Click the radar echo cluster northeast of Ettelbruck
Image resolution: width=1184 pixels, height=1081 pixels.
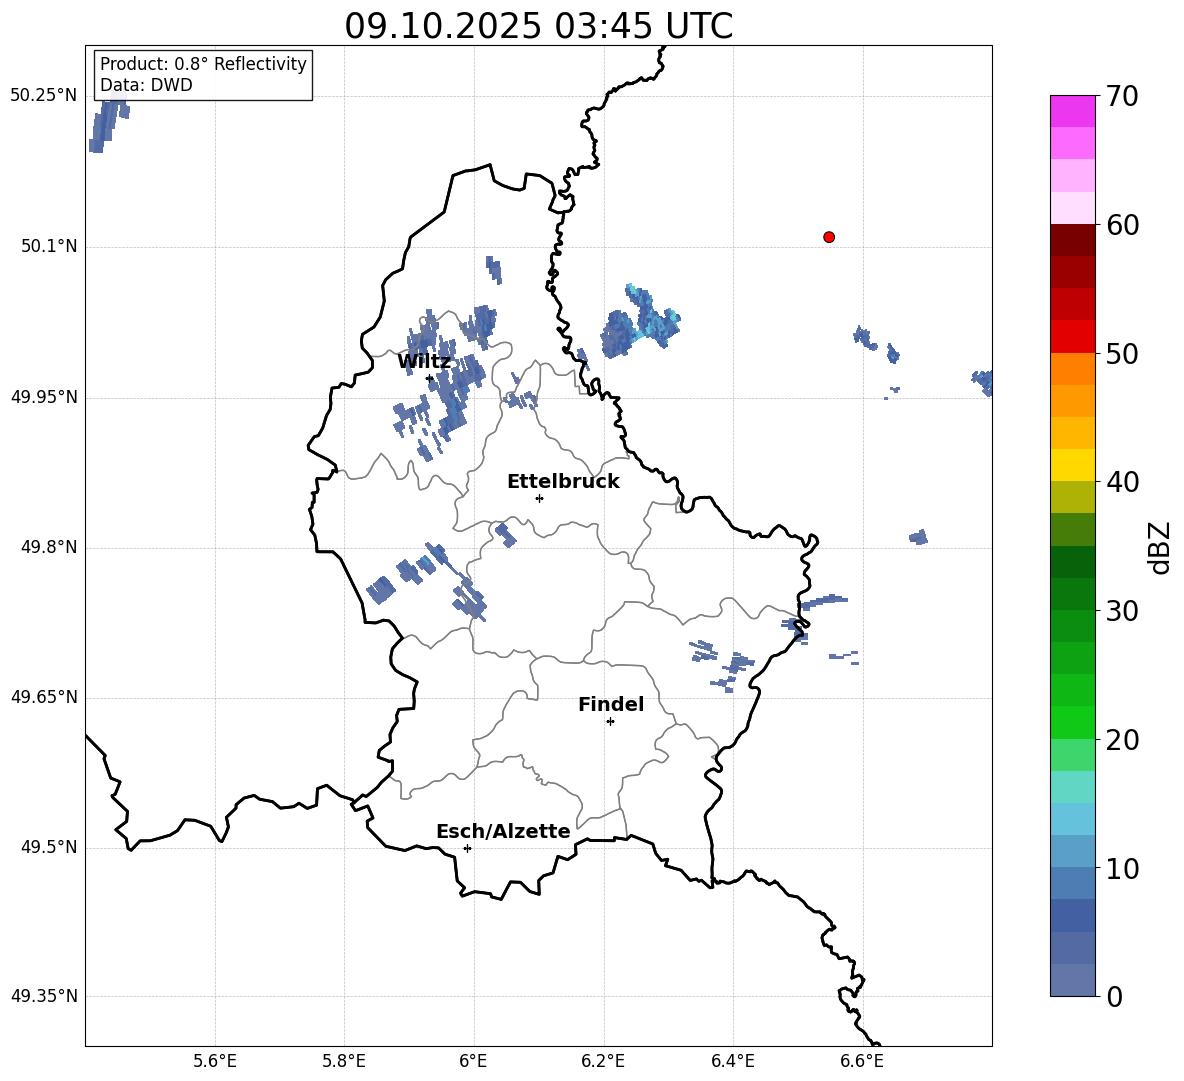point(640,322)
